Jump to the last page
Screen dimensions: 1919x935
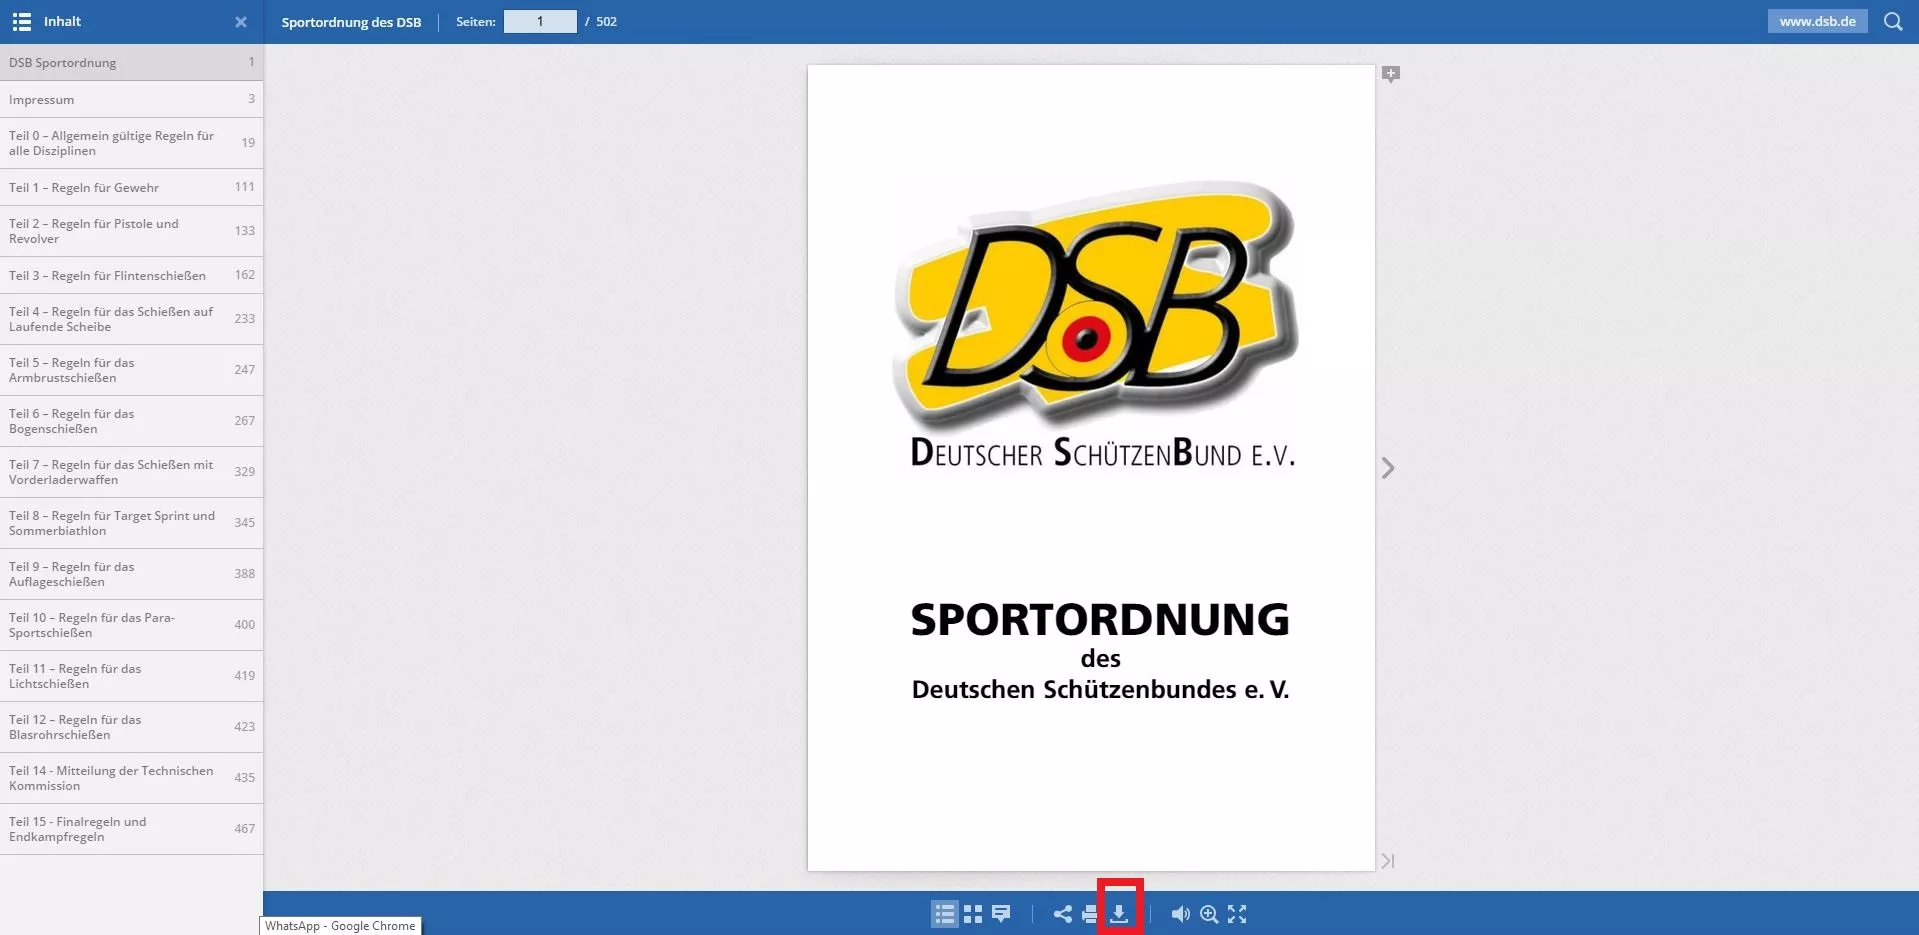click(1388, 861)
